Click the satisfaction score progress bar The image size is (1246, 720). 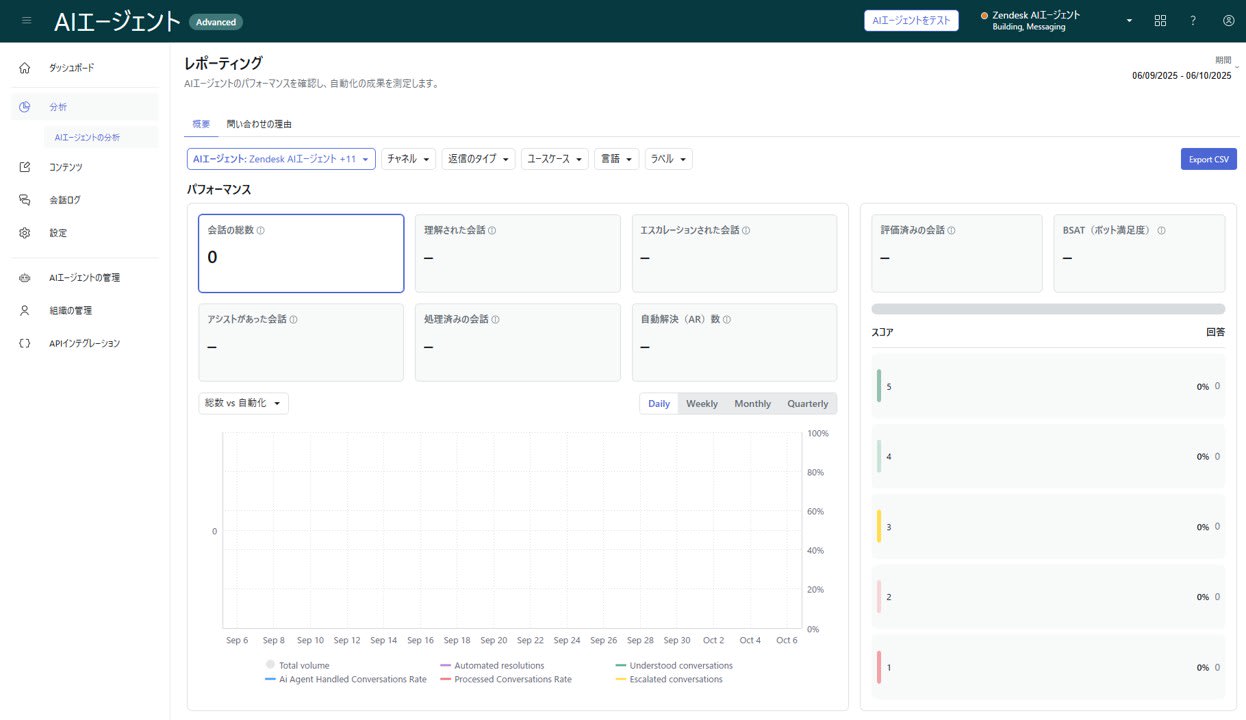pos(1047,309)
